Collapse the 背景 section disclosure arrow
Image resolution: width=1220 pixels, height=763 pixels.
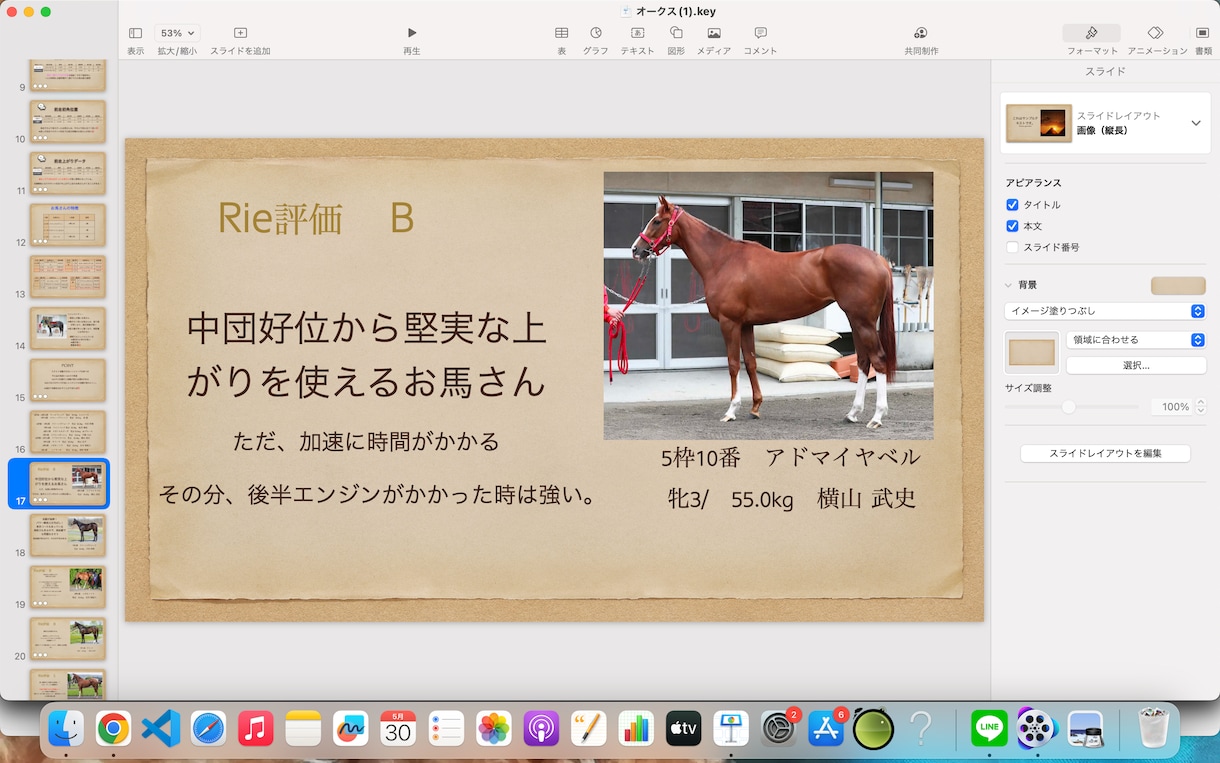pos(1009,285)
